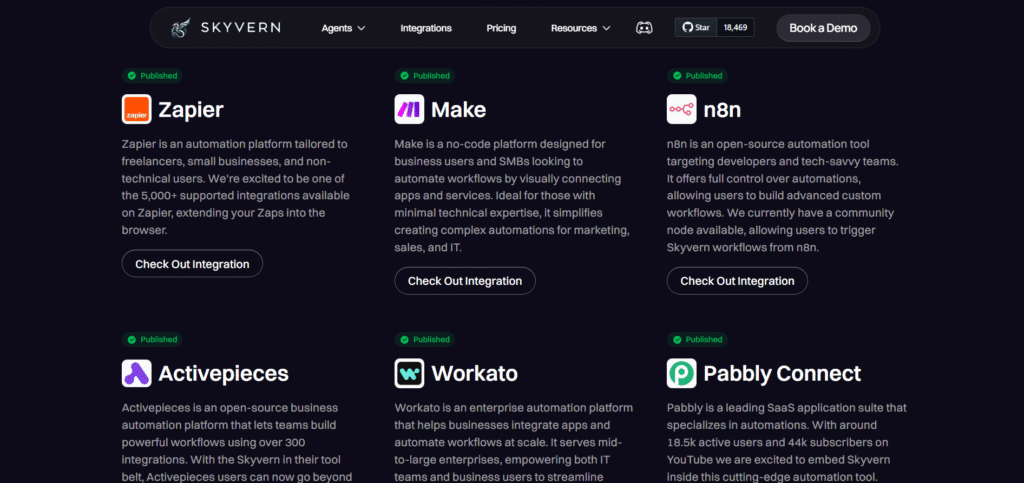Click the Activepieces heading text
This screenshot has width=1024, height=483.
pos(223,373)
